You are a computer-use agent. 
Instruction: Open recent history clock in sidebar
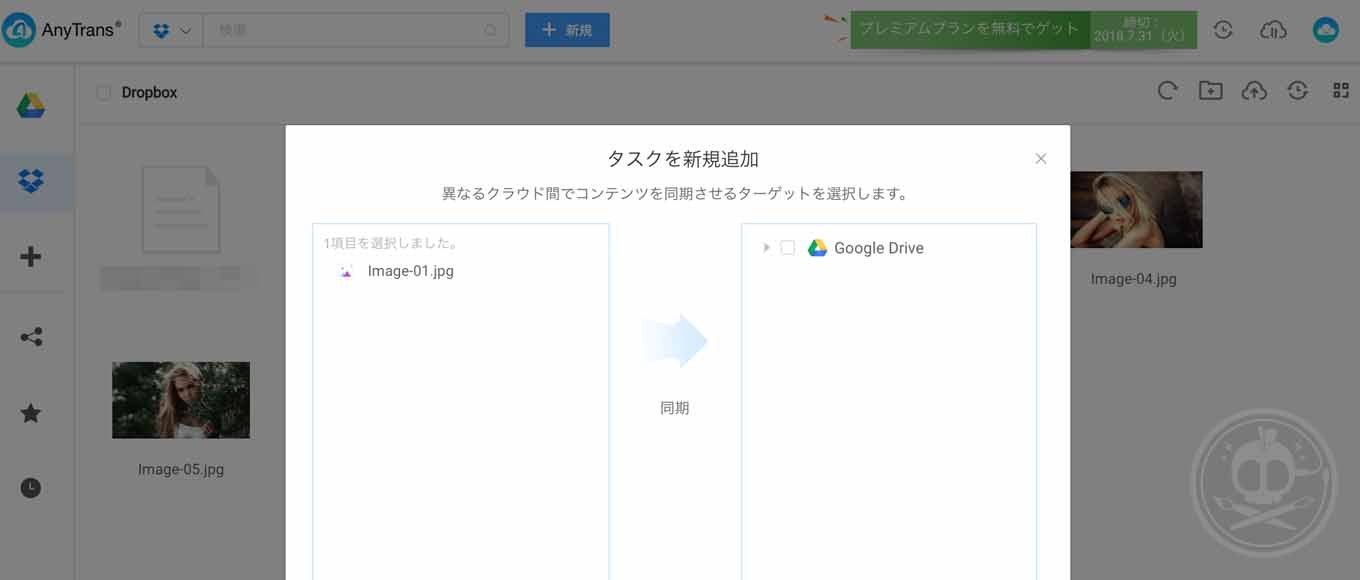point(31,488)
